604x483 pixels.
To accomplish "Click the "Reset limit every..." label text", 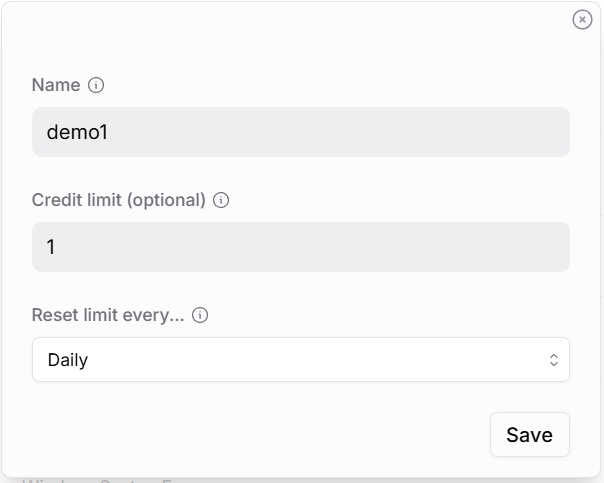I will tap(108, 315).
